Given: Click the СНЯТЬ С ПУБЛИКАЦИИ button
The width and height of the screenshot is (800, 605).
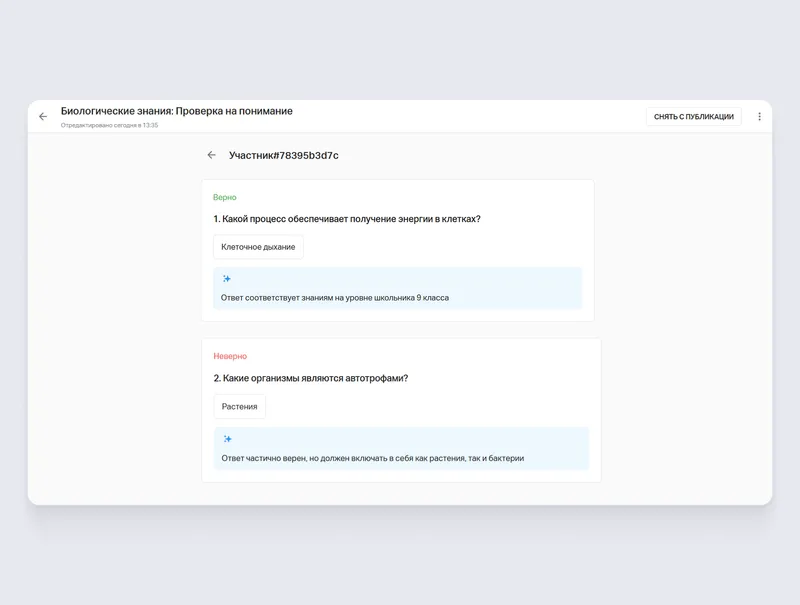Looking at the screenshot, I should coord(693,116).
